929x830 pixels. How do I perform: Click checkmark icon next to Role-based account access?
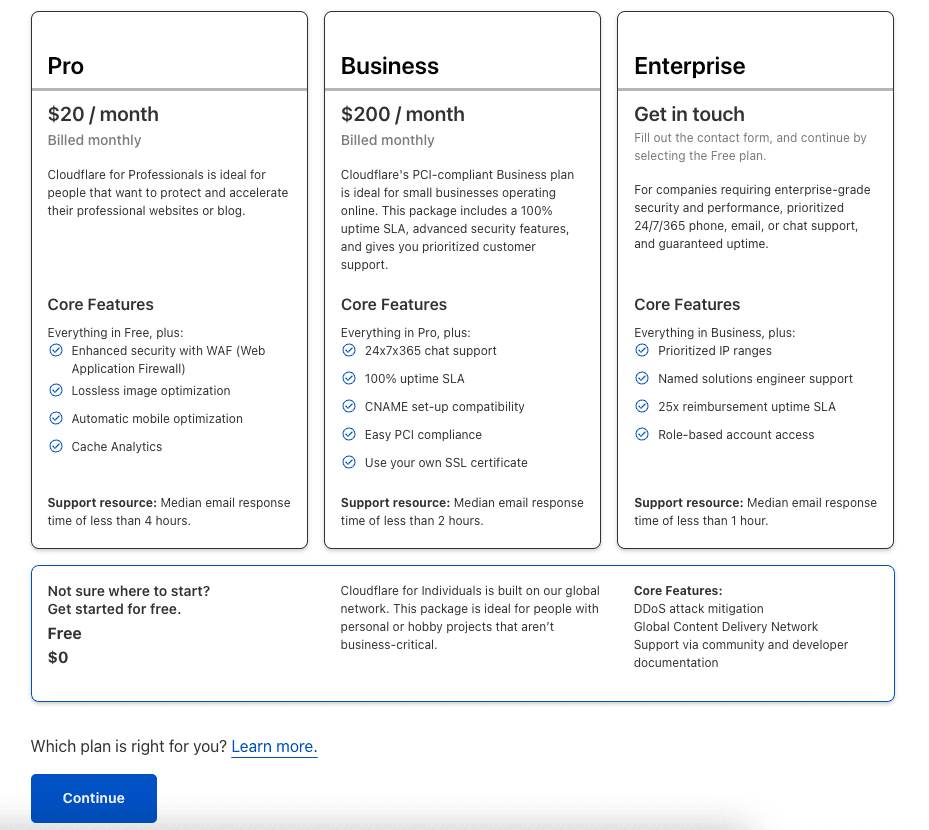[x=642, y=434]
